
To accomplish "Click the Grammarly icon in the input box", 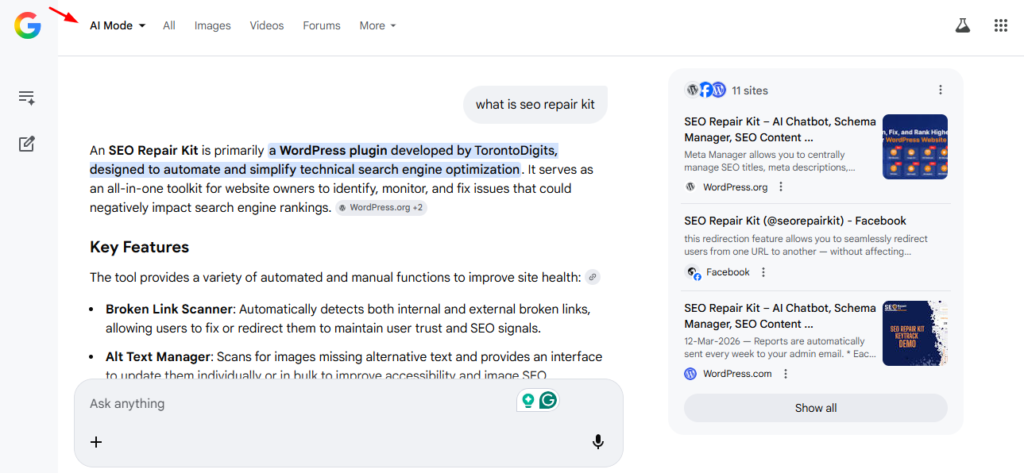I will 549,400.
